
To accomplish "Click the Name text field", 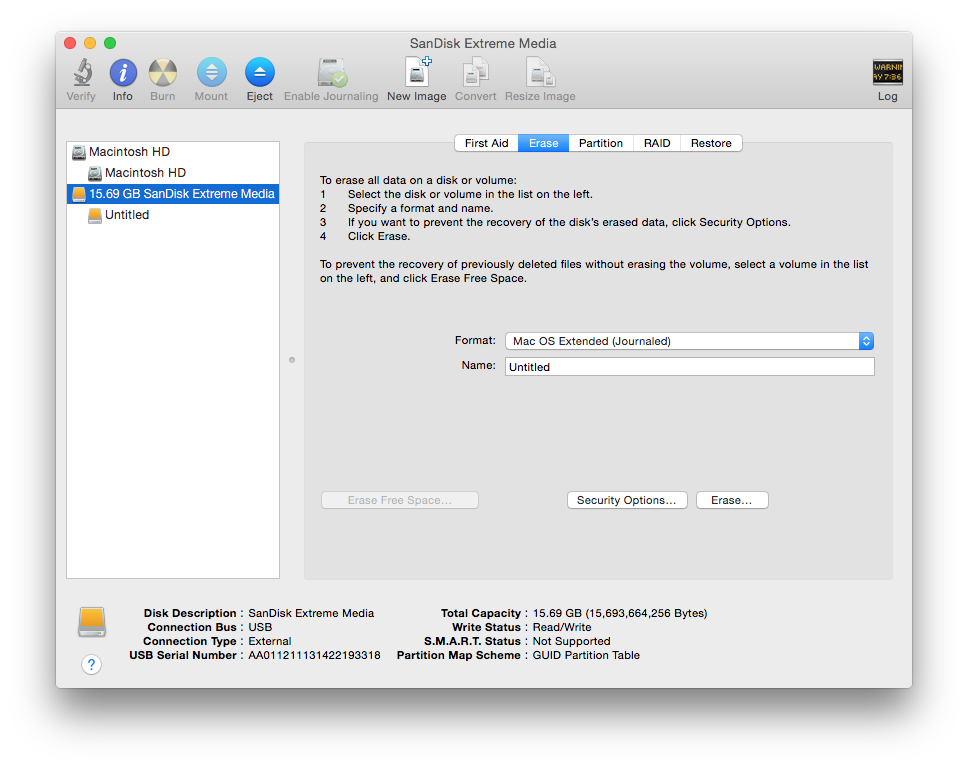I will pyautogui.click(x=690, y=367).
